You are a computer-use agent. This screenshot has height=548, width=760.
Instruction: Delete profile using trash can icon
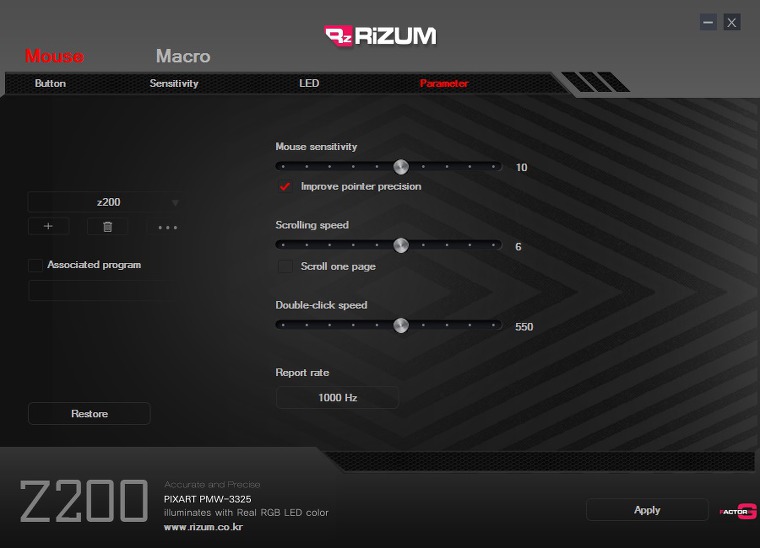[x=108, y=226]
